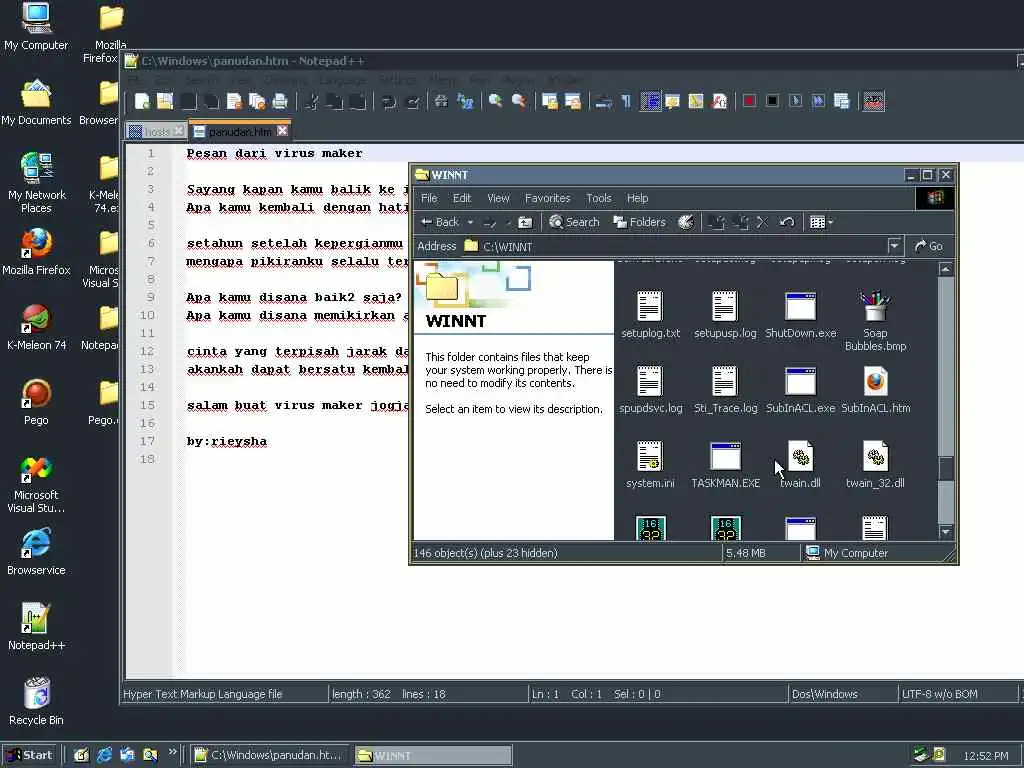Screen dimensions: 1024x768
Task: Select the Notepad++ desktop shortcut
Action: pos(36,626)
